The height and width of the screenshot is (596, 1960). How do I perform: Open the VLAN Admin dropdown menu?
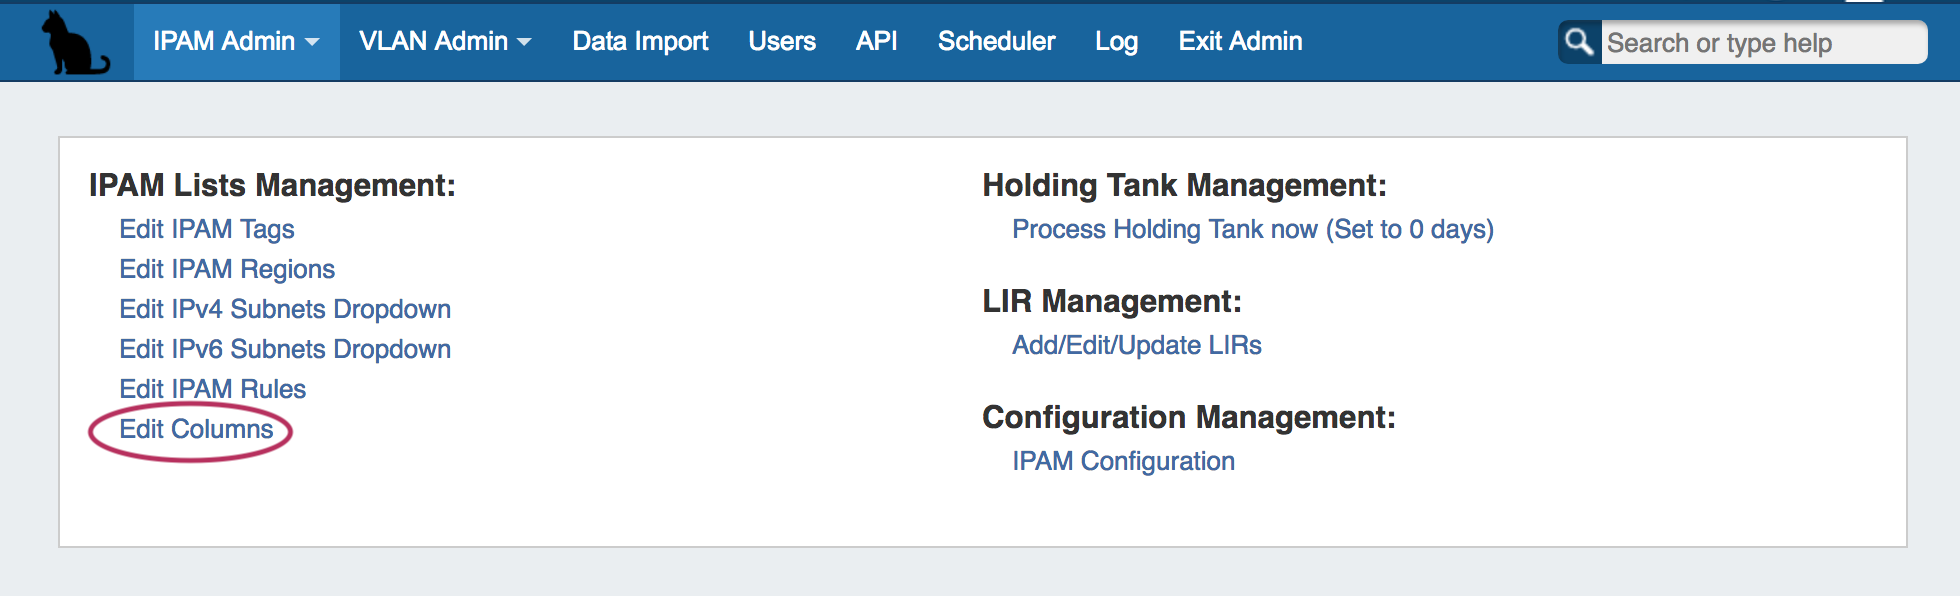[445, 41]
